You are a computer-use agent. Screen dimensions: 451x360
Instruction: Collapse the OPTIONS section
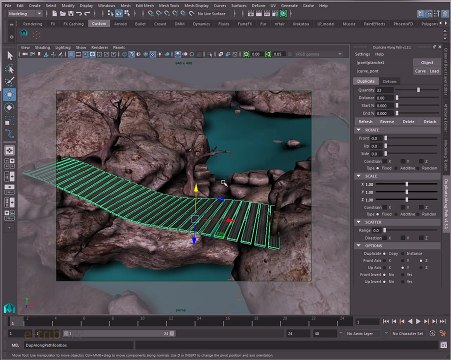point(359,245)
